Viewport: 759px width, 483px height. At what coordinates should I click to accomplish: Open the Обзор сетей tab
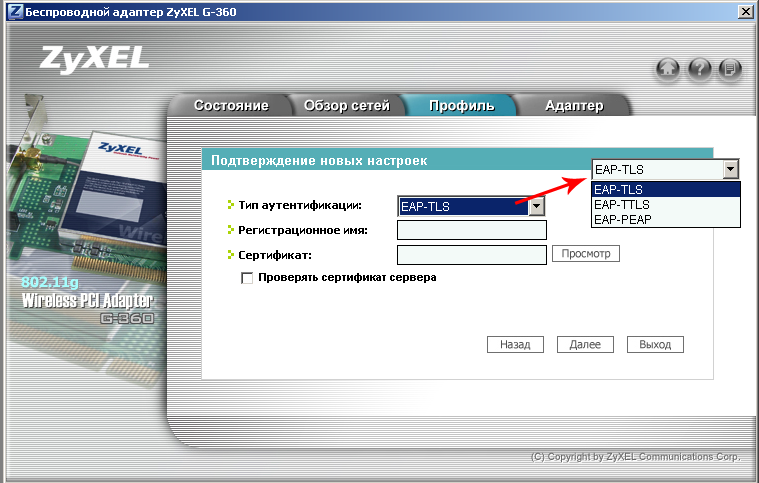(347, 106)
